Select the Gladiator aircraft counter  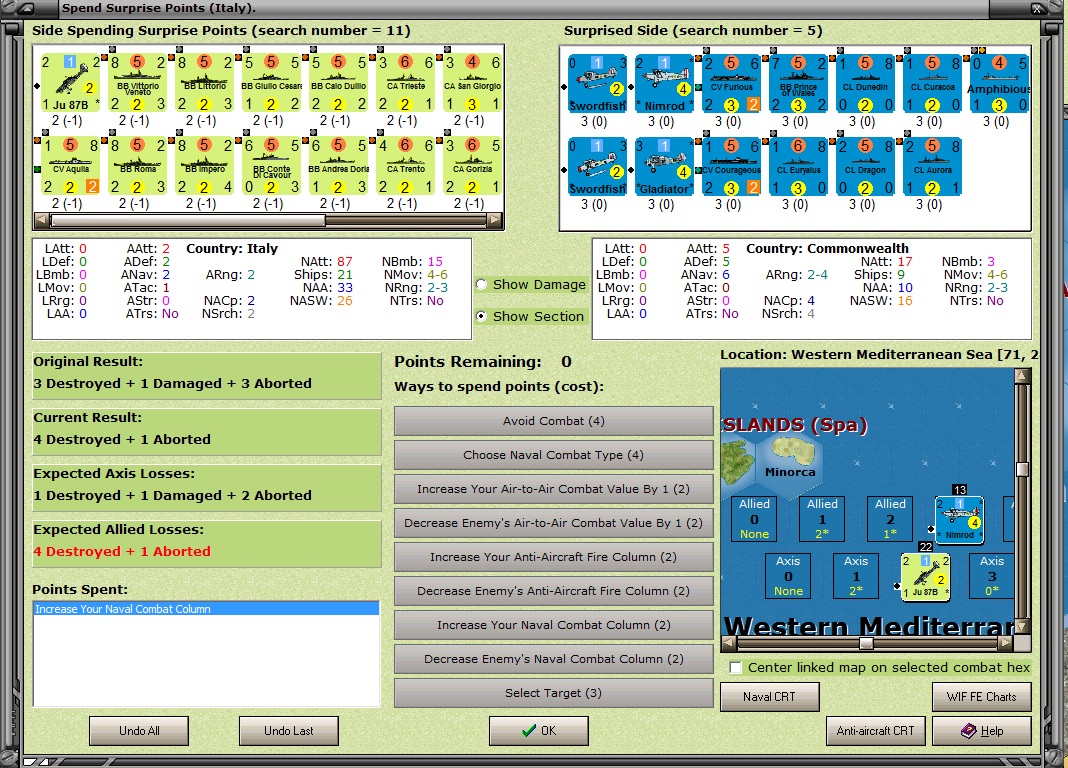(x=664, y=167)
